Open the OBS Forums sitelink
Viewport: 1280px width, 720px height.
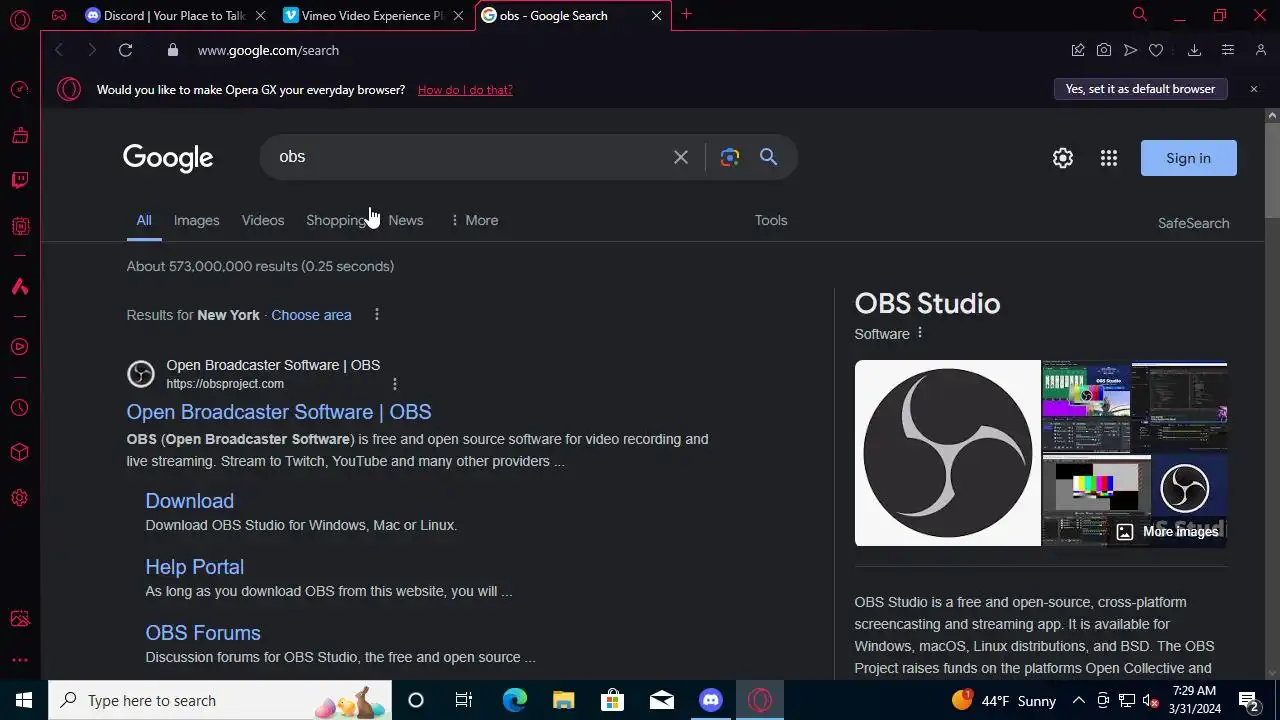[203, 633]
